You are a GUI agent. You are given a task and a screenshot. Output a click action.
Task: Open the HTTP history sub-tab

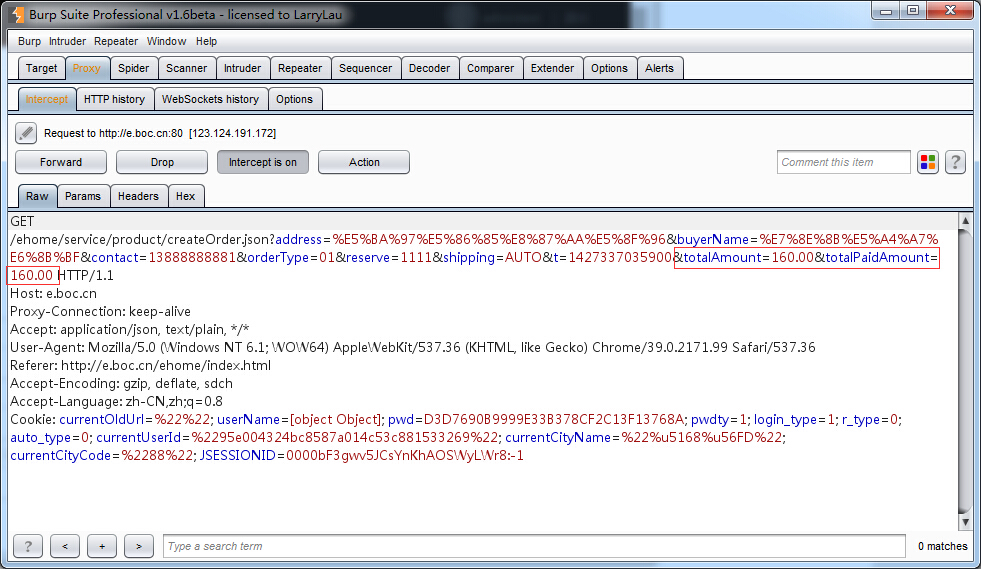pyautogui.click(x=114, y=99)
